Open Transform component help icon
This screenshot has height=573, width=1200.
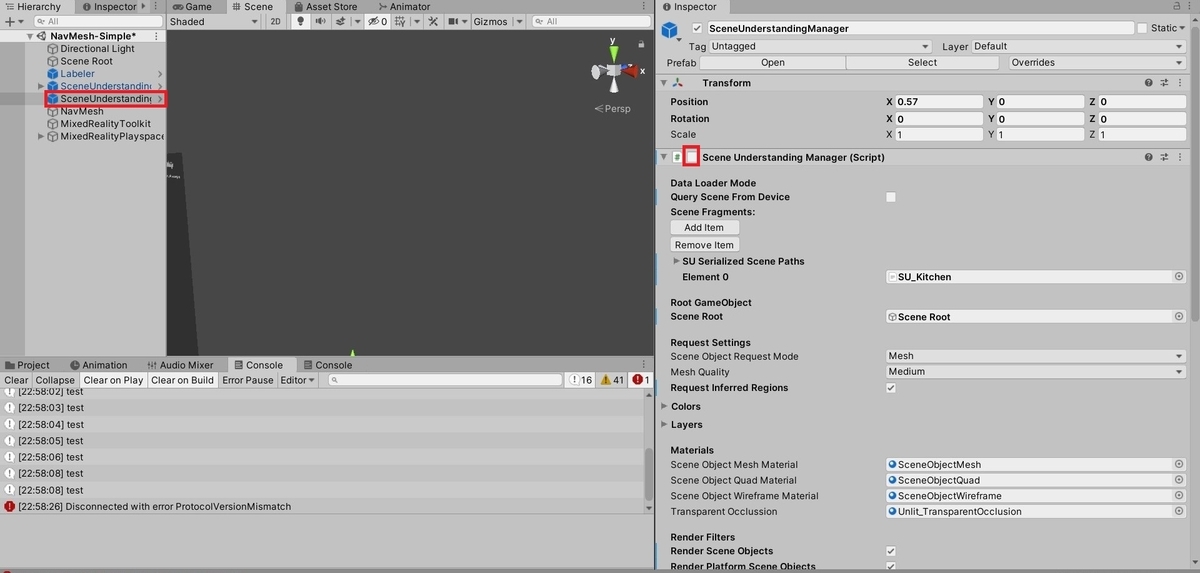(x=1149, y=83)
